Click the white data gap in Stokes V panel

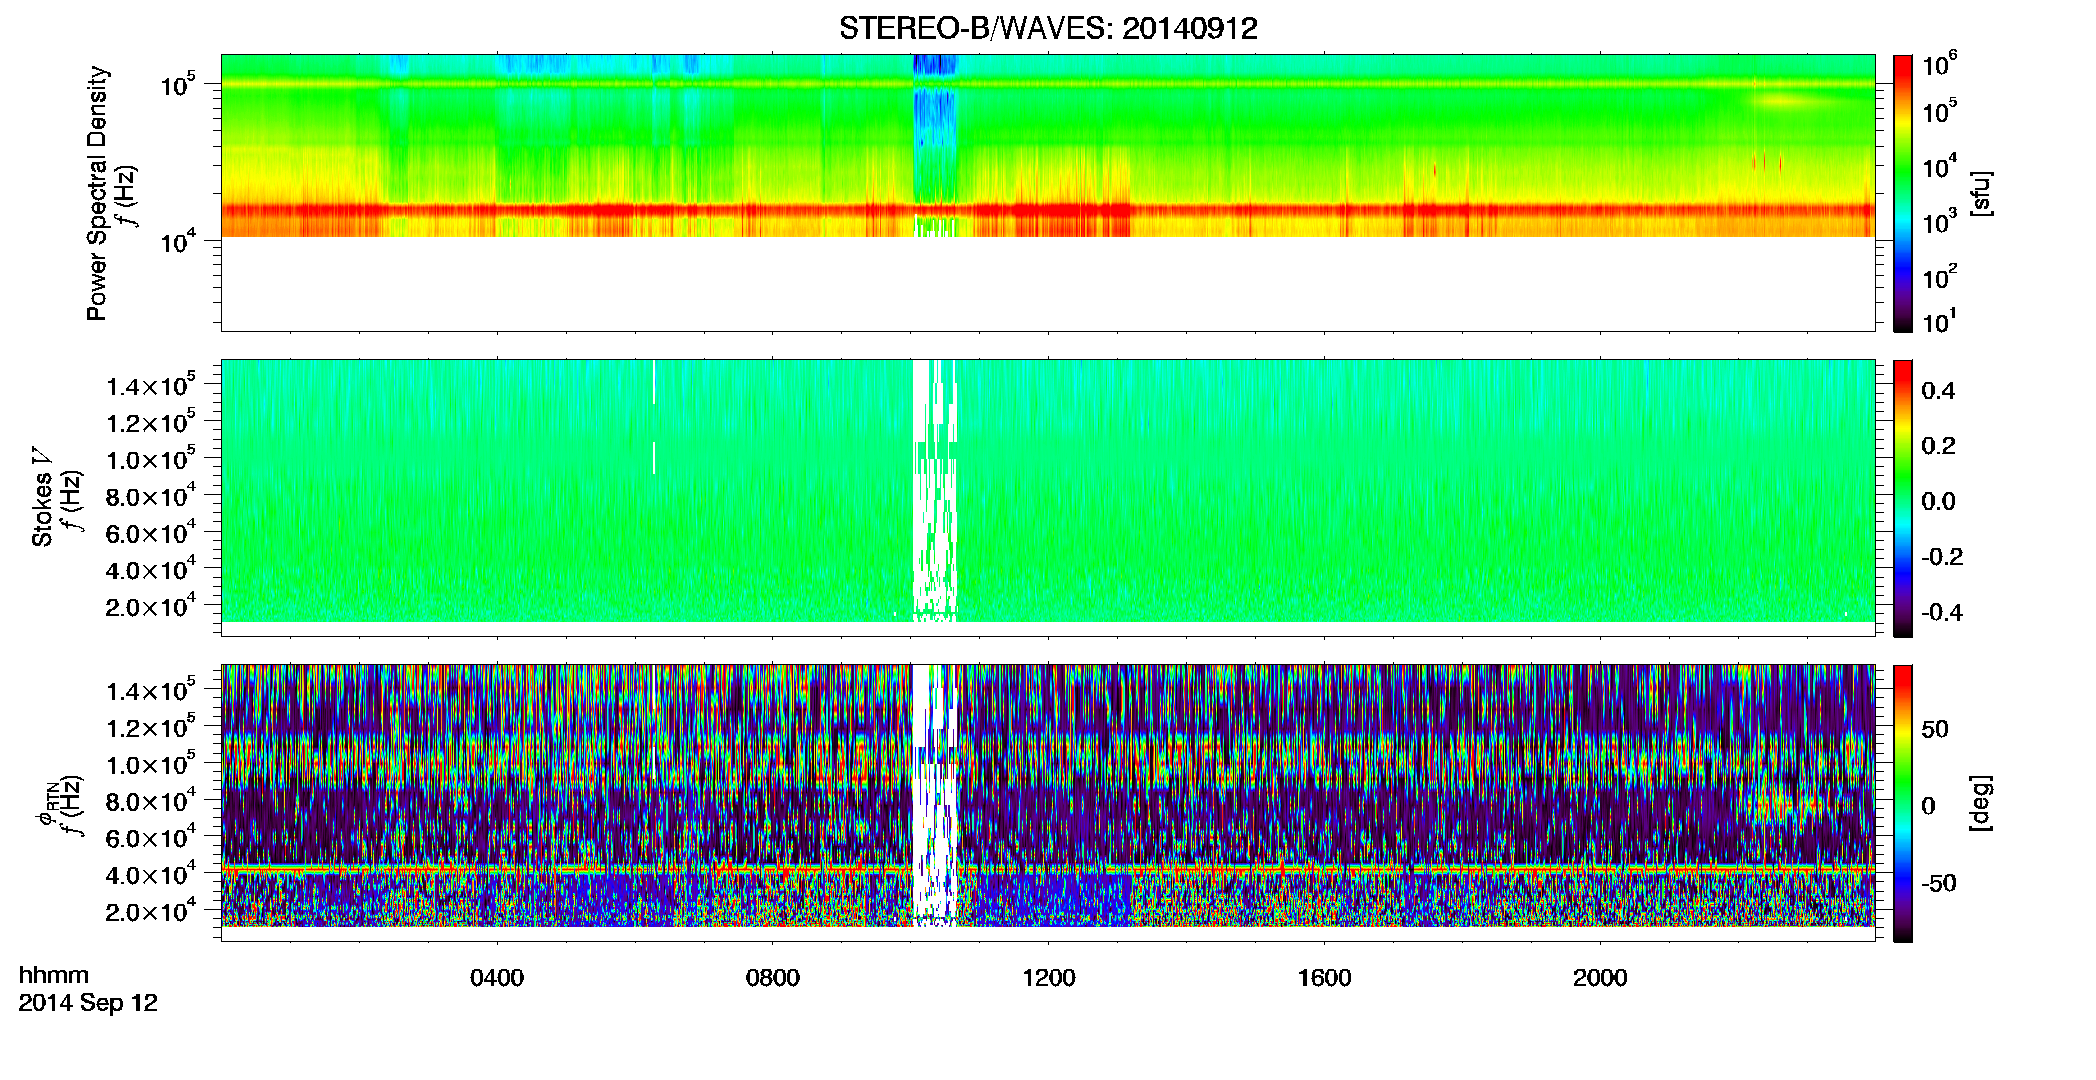tap(935, 490)
